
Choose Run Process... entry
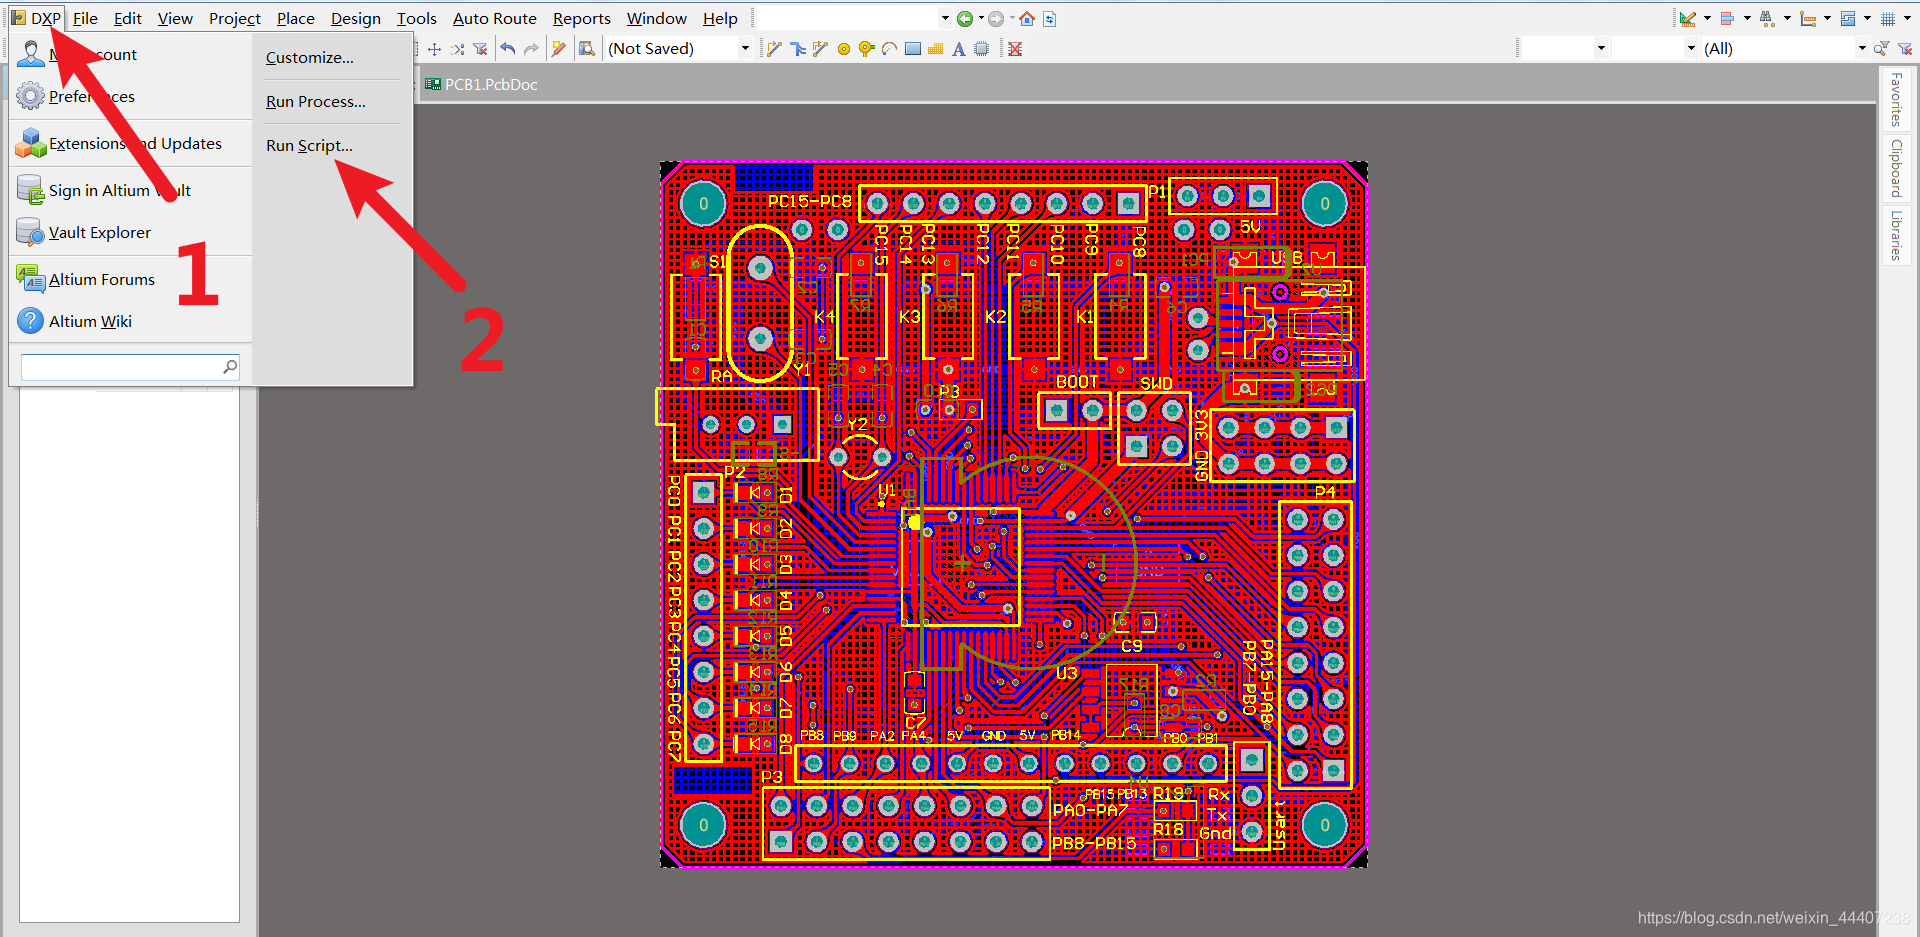click(x=316, y=101)
